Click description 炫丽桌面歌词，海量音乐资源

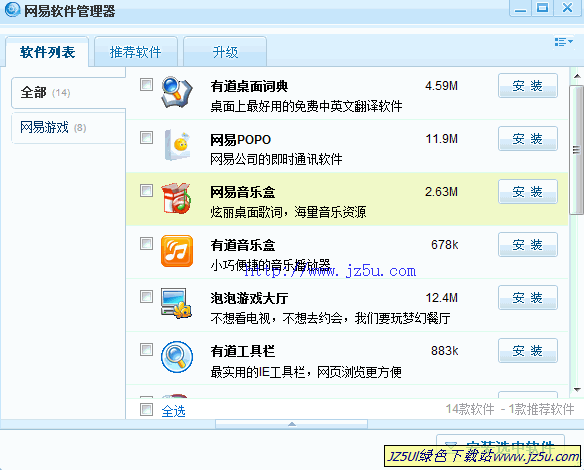coord(288,212)
